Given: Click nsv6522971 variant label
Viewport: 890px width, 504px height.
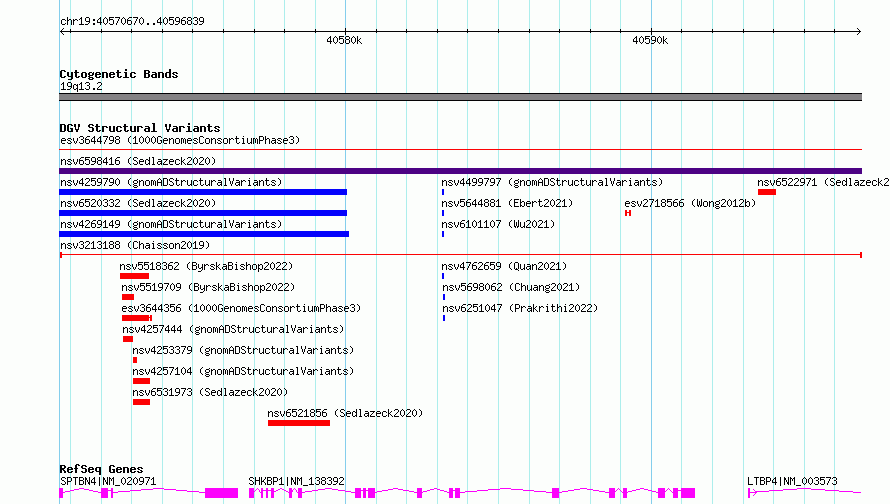Looking at the screenshot, I should pyautogui.click(x=823, y=182).
